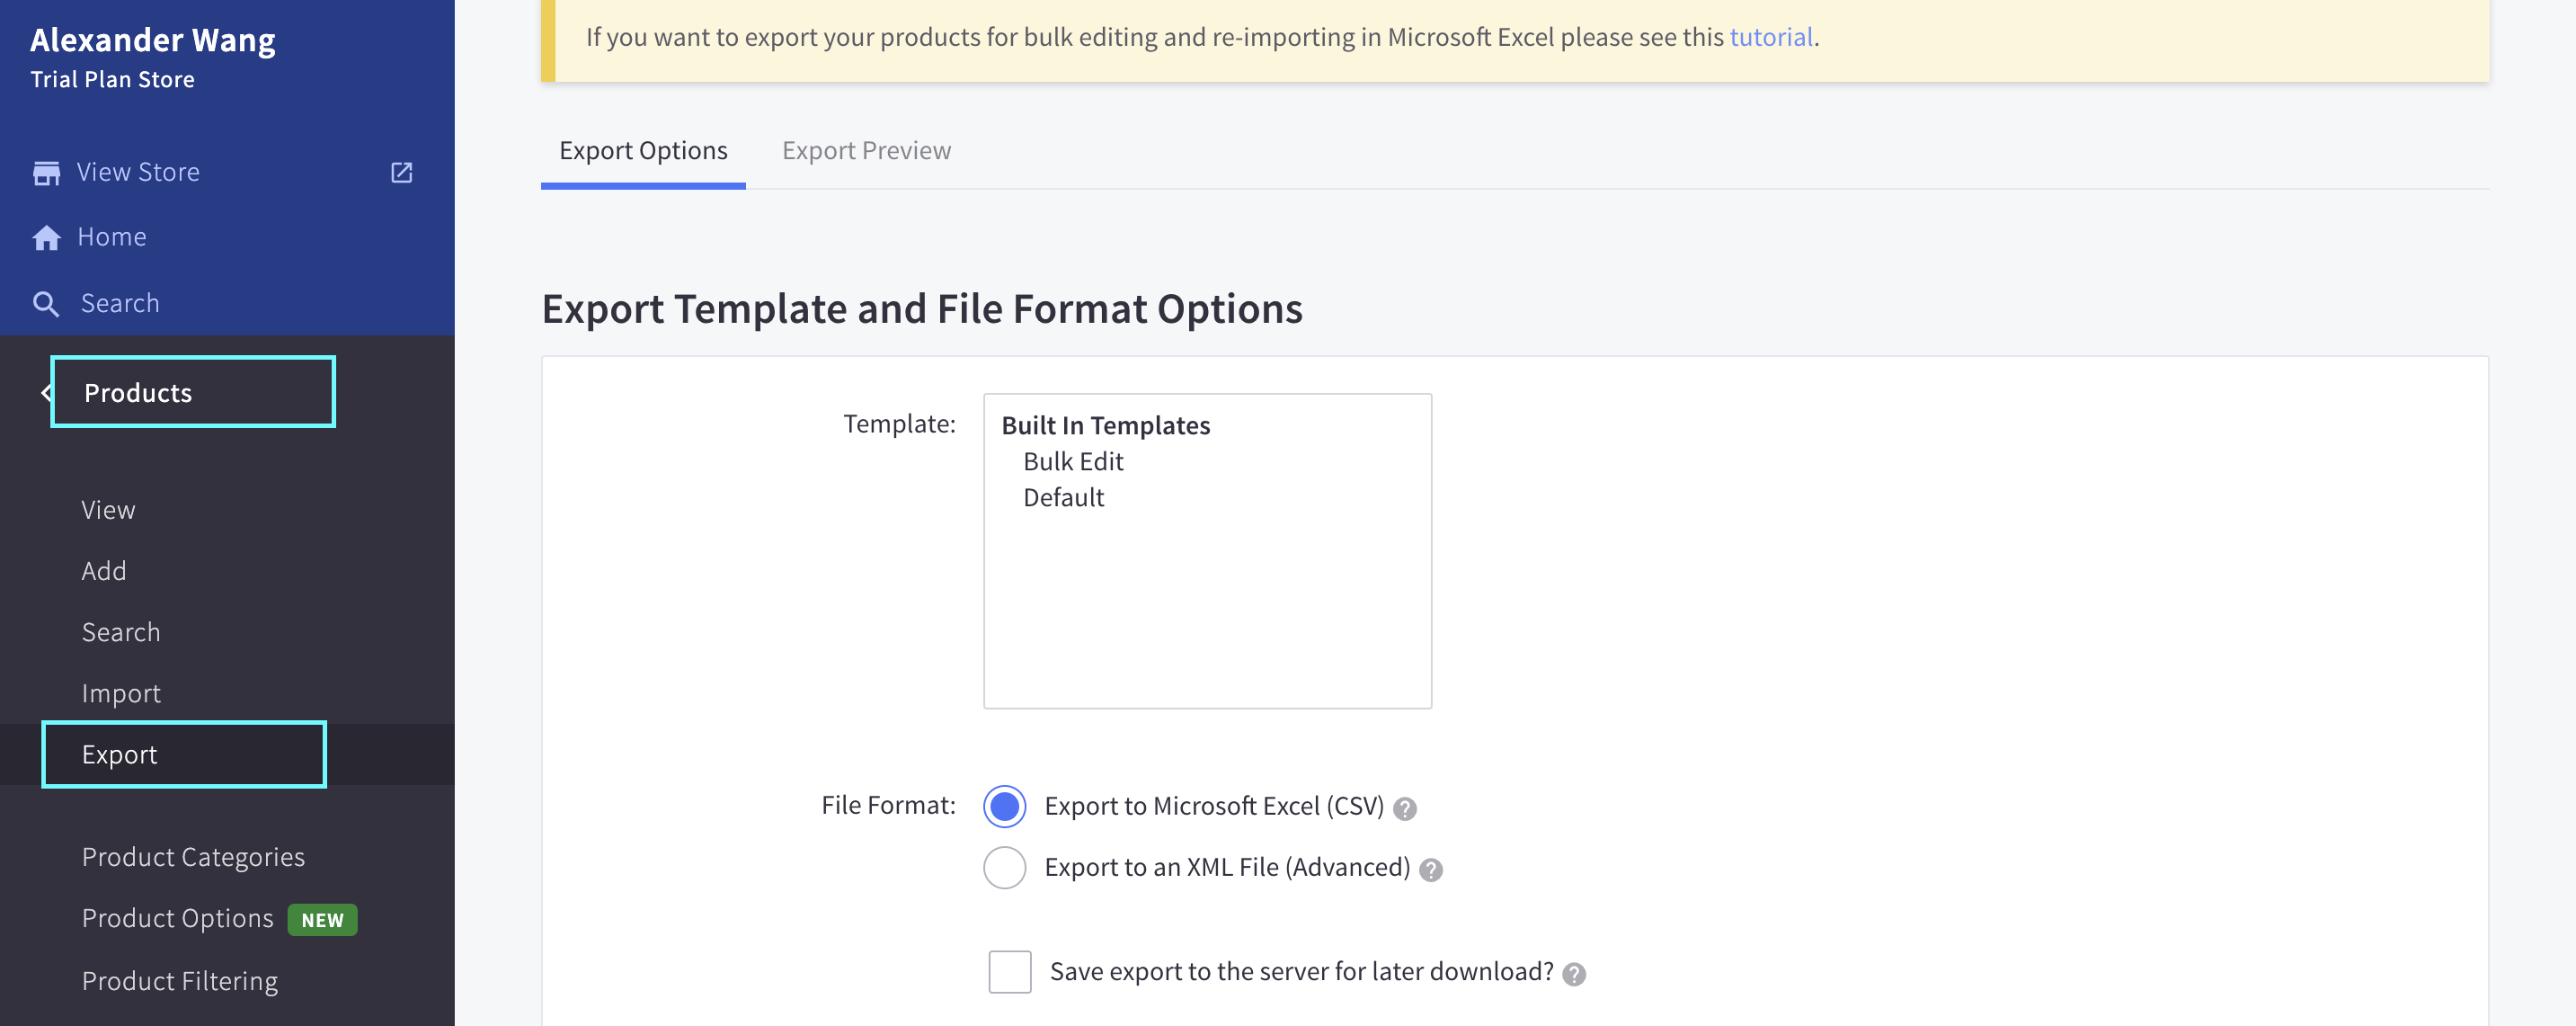Screen dimensions: 2576x1026
Task: Click the NEW badge next to Product Options
Action: [322, 919]
